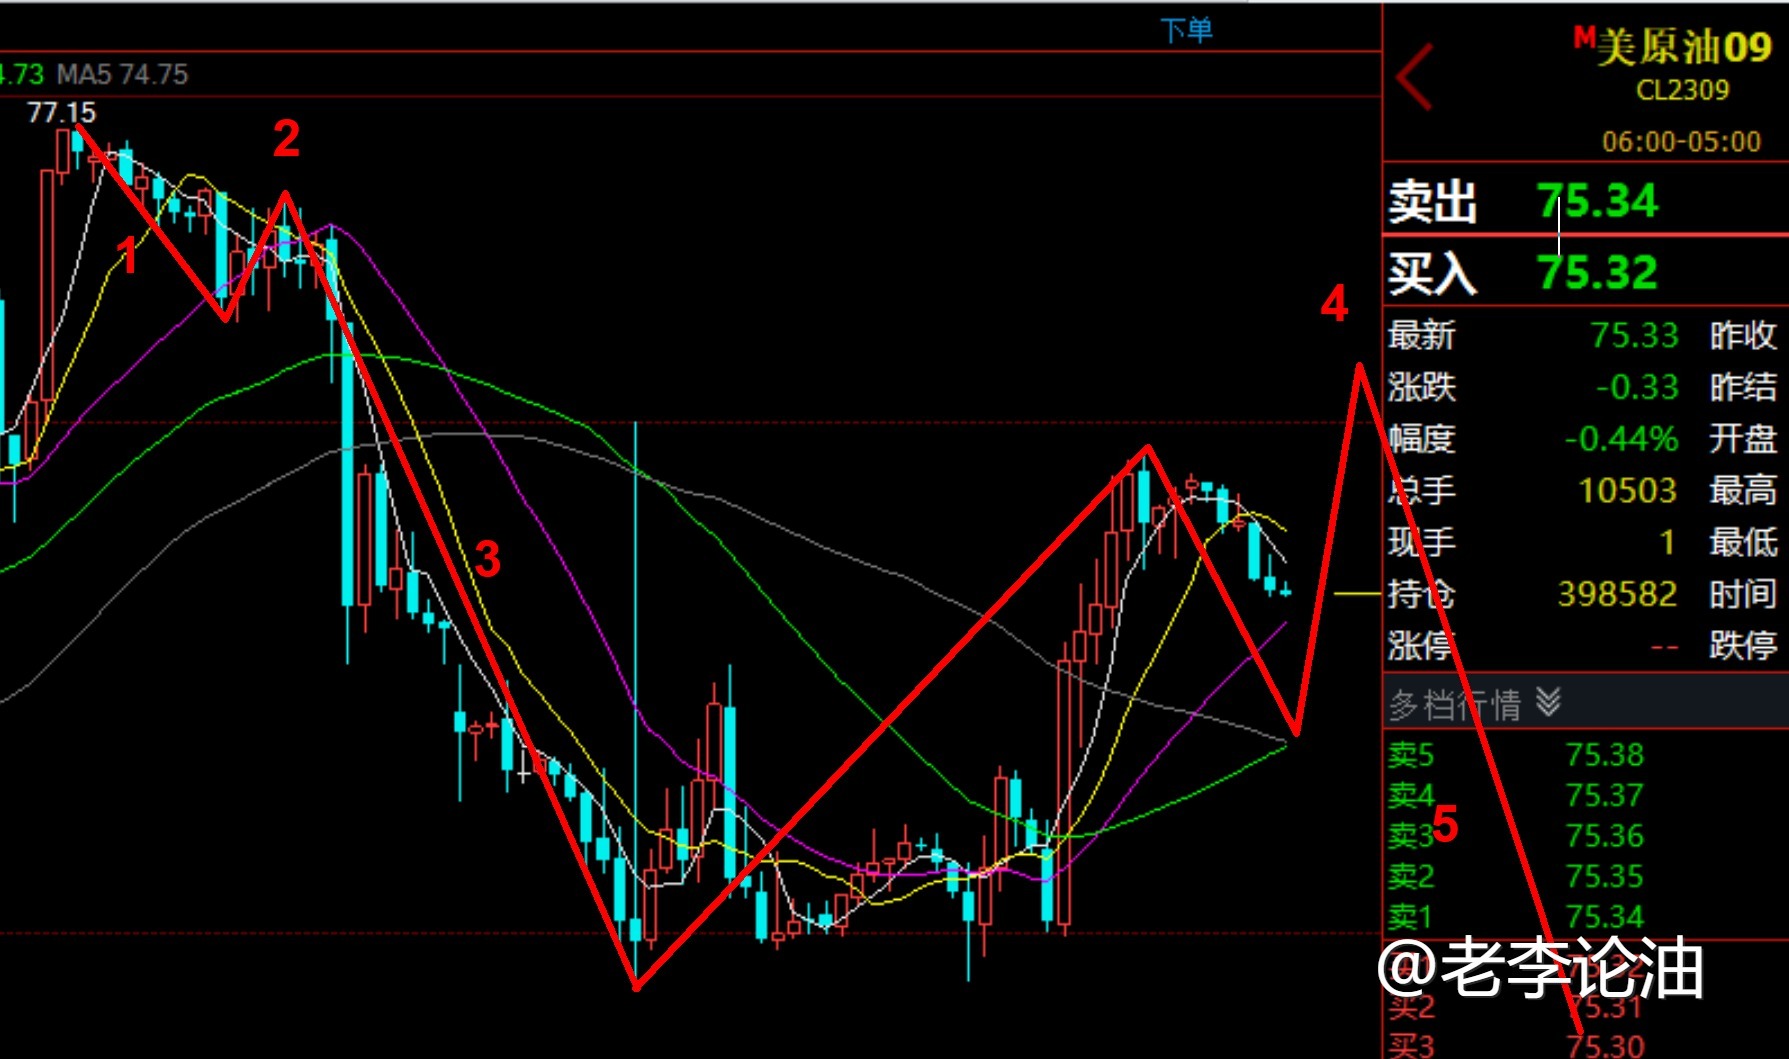Click the 卖出 sell price 75.34
Screen dimensions: 1789x1059
(x=1597, y=201)
